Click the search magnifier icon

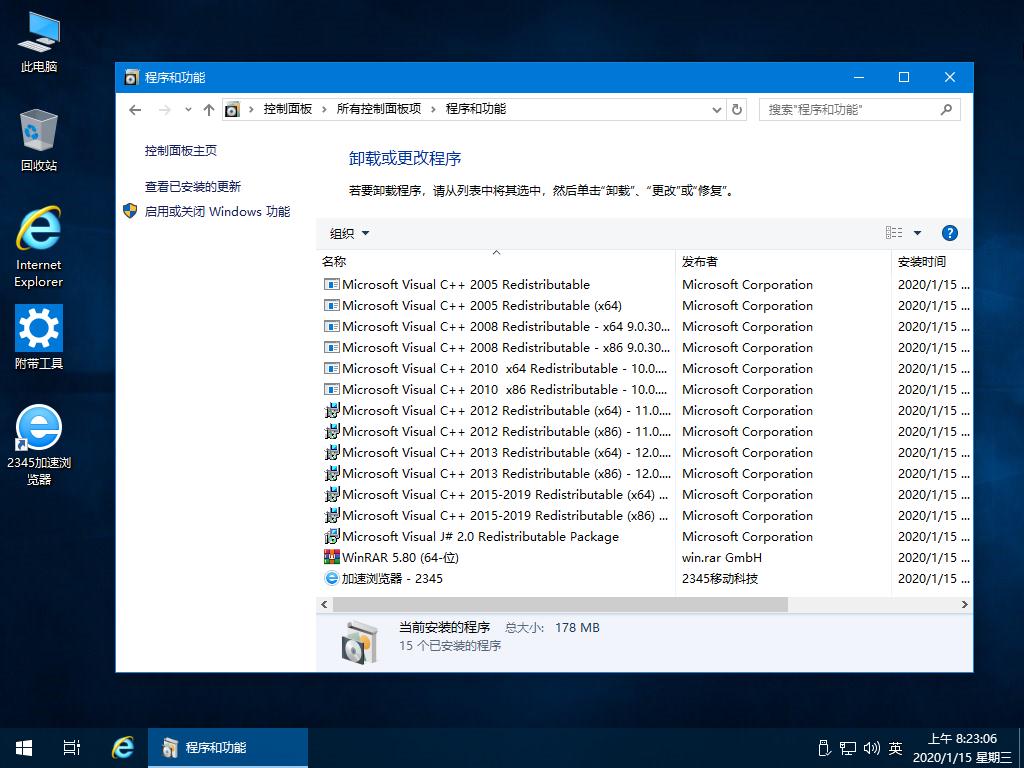pos(946,110)
